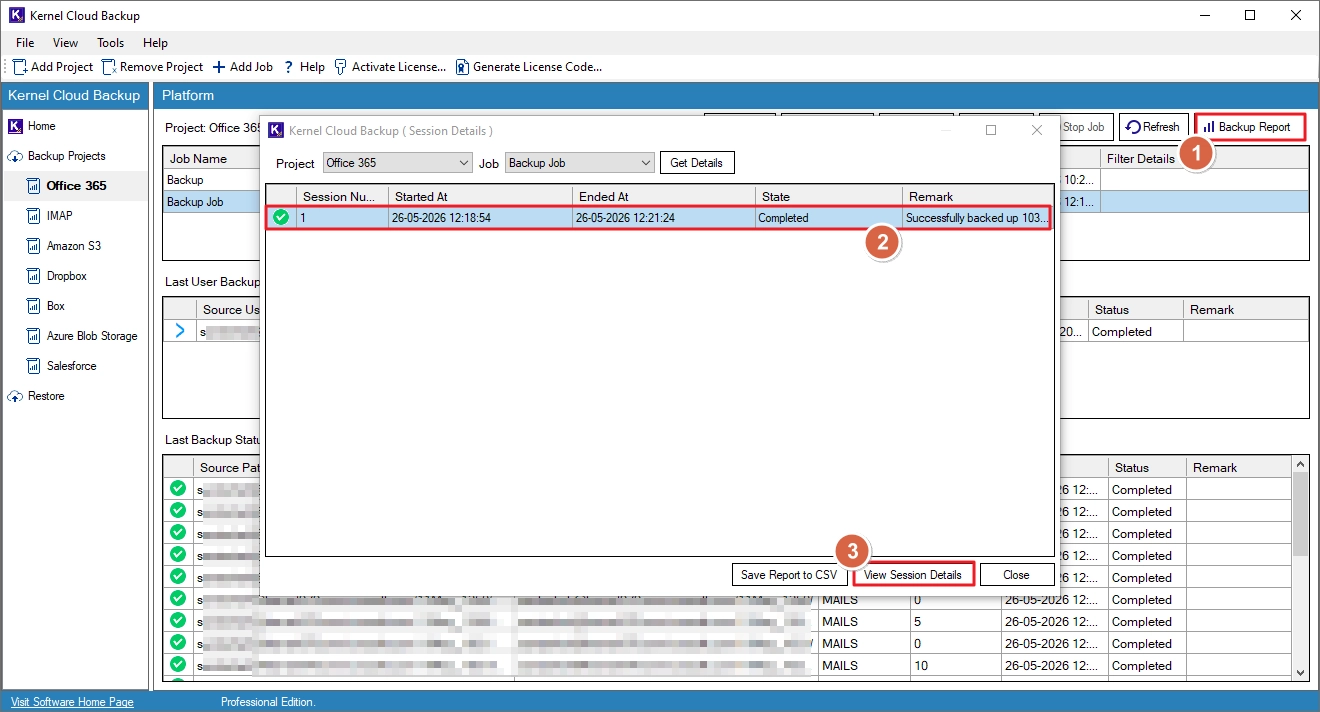Click the '26-05-2026 12:21:24' end time cell
Screen dimensions: 1320x712
pos(664,217)
